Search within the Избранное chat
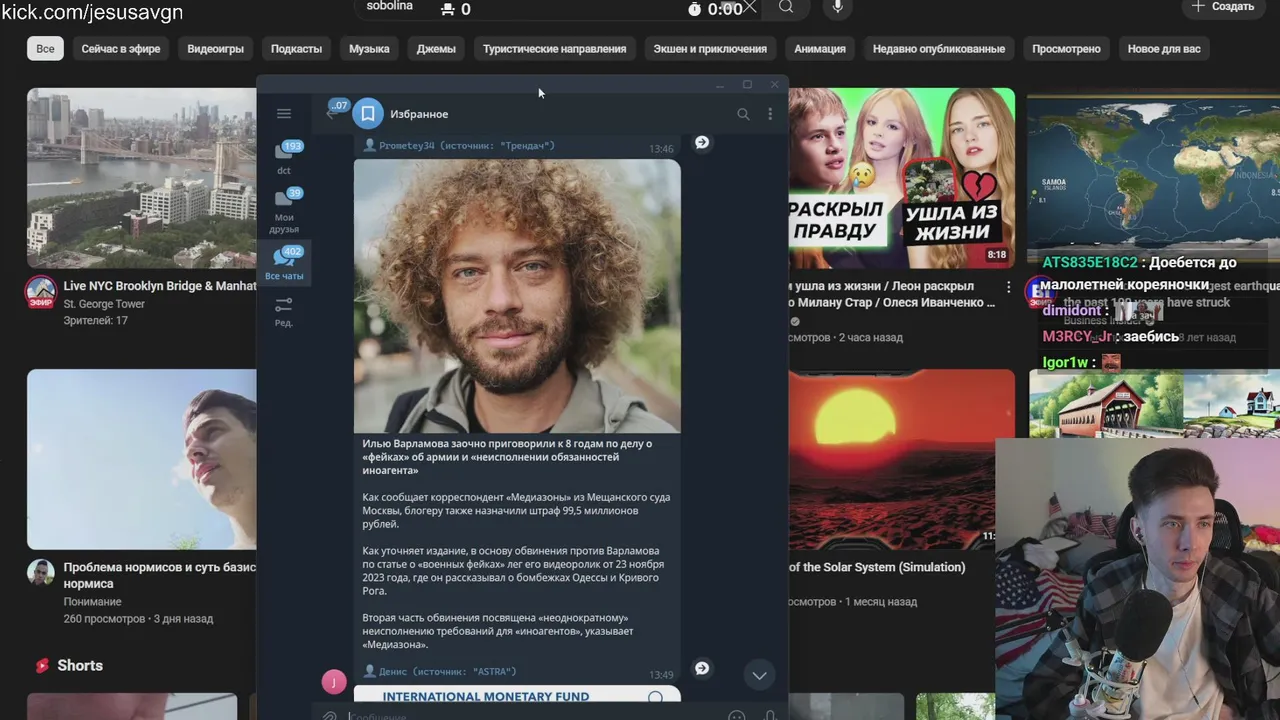Screen dimensions: 1280x720 (x=743, y=114)
